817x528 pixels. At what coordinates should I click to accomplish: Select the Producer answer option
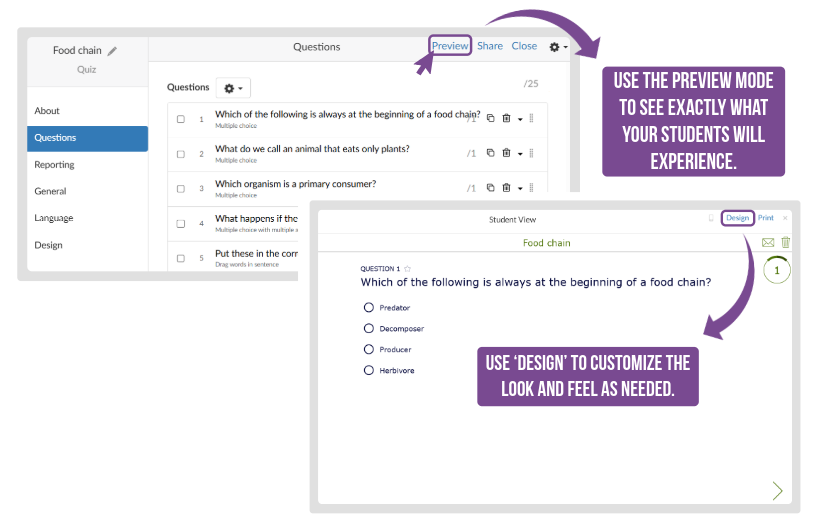(369, 349)
